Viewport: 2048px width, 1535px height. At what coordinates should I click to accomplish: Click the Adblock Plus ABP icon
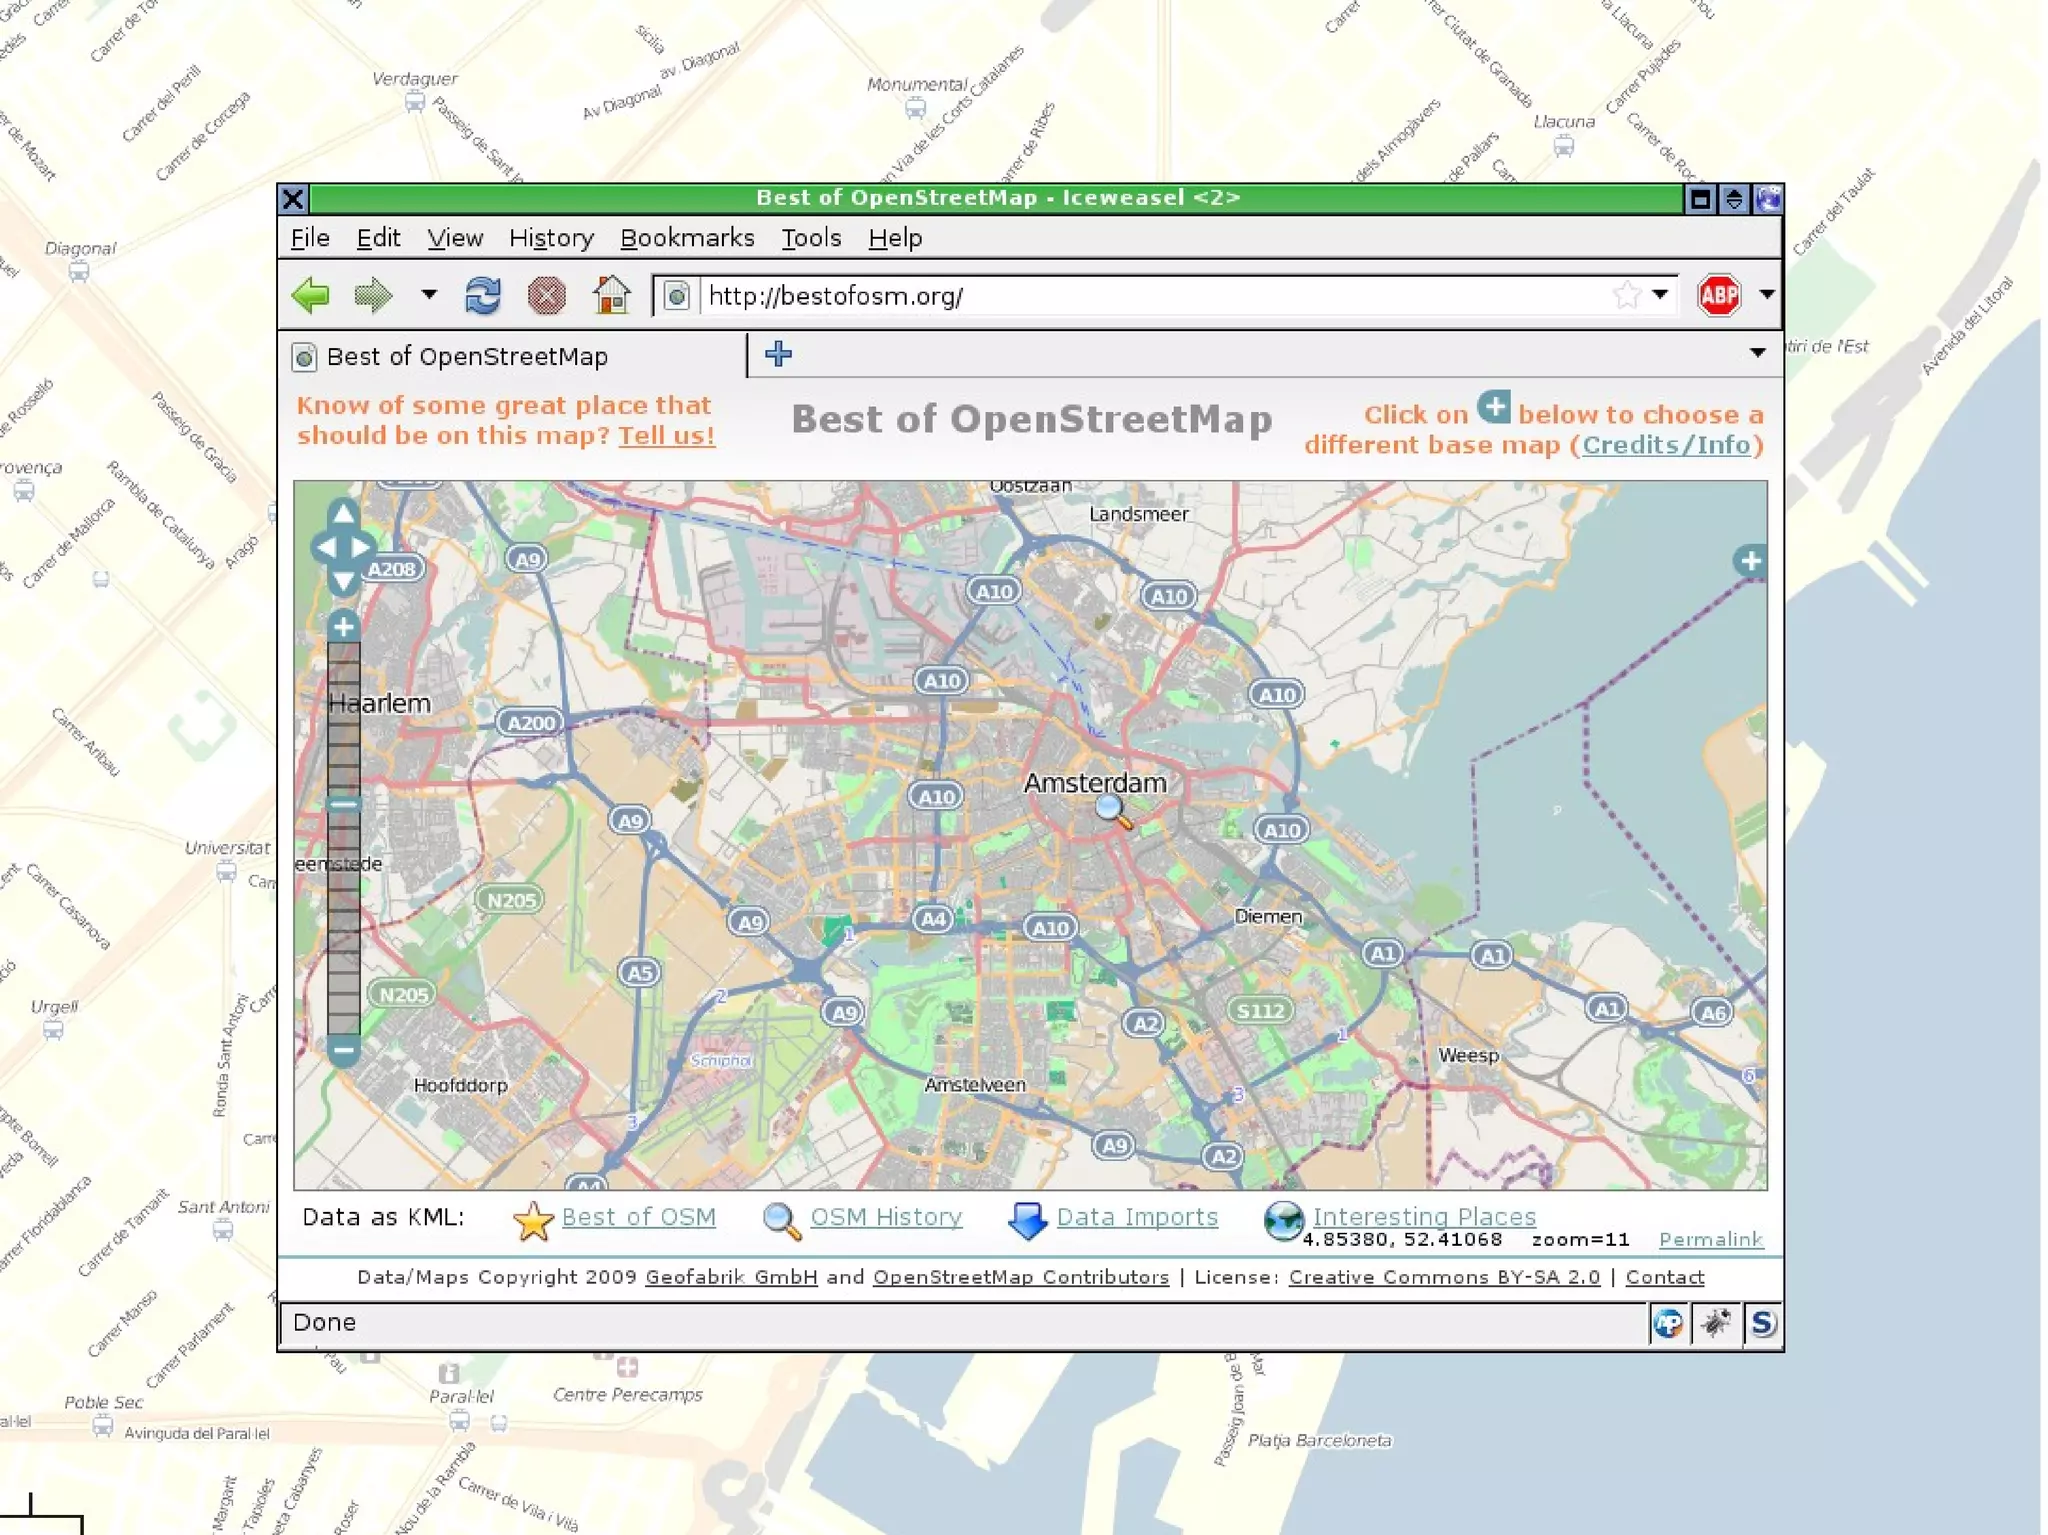(x=1718, y=296)
